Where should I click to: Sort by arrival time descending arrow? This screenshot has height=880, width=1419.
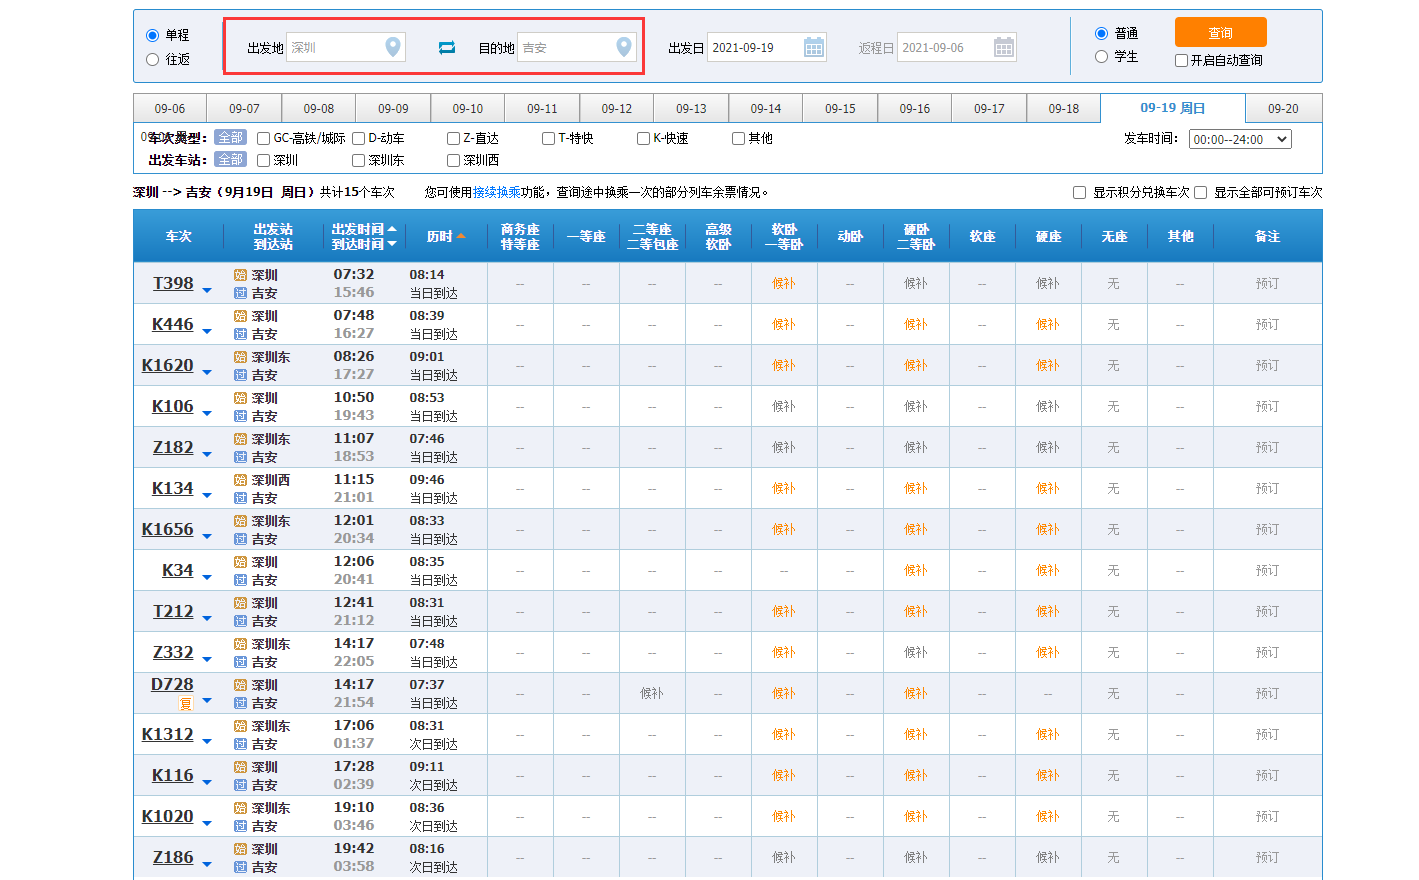pyautogui.click(x=392, y=244)
